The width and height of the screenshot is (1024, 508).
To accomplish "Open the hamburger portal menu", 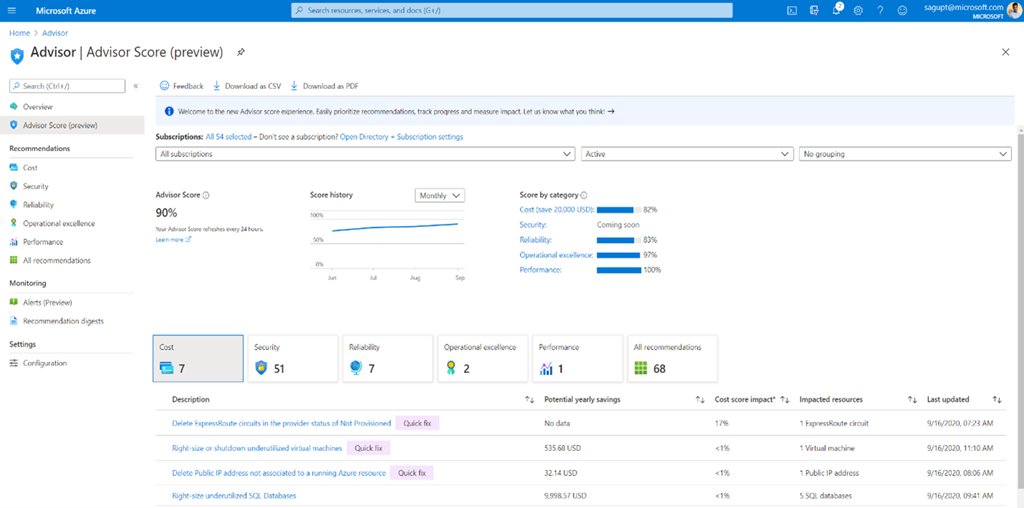I will [13, 10].
